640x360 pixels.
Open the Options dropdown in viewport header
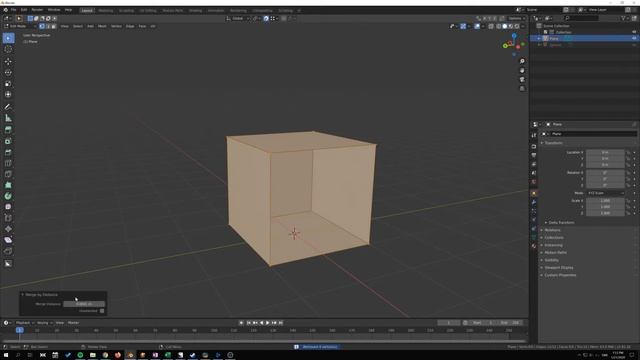coord(516,18)
